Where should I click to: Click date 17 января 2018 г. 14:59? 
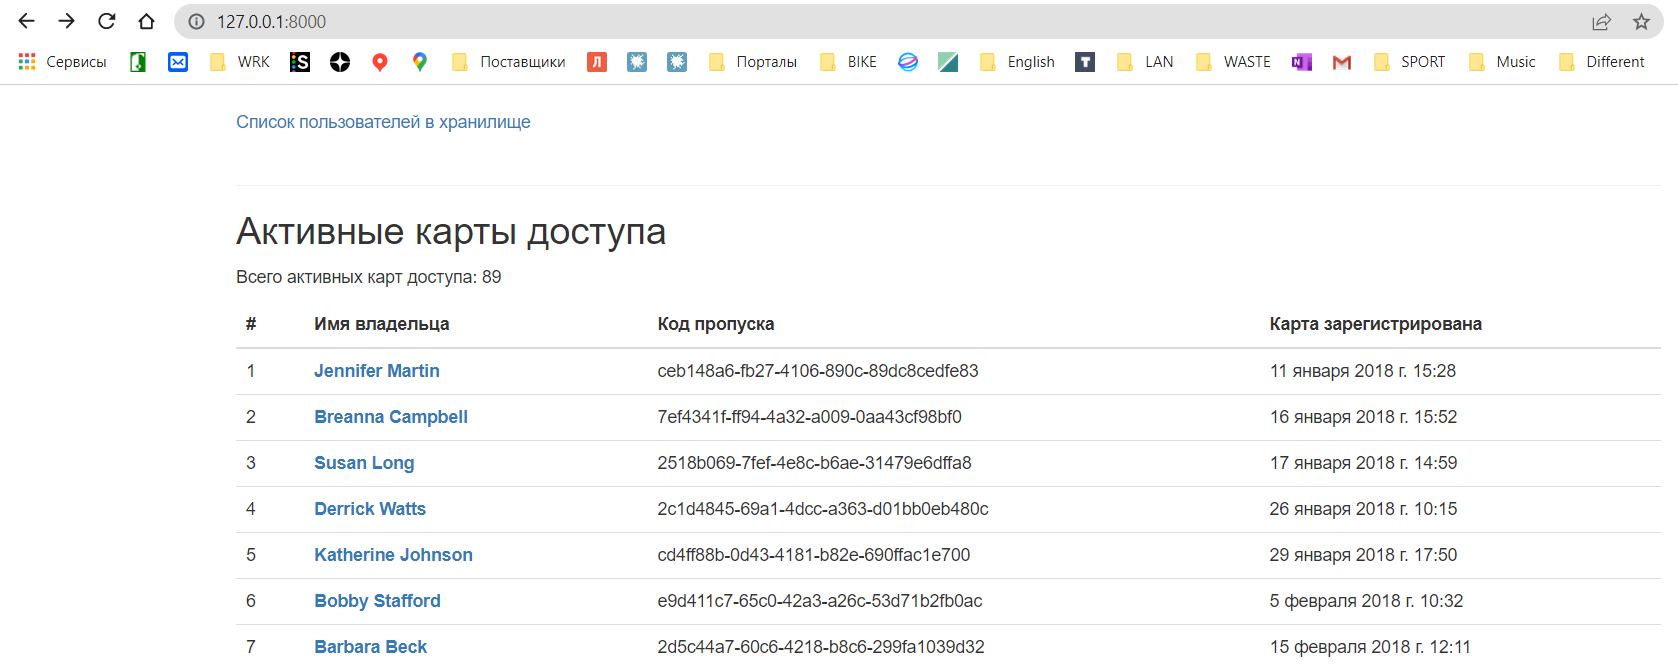(x=1364, y=463)
